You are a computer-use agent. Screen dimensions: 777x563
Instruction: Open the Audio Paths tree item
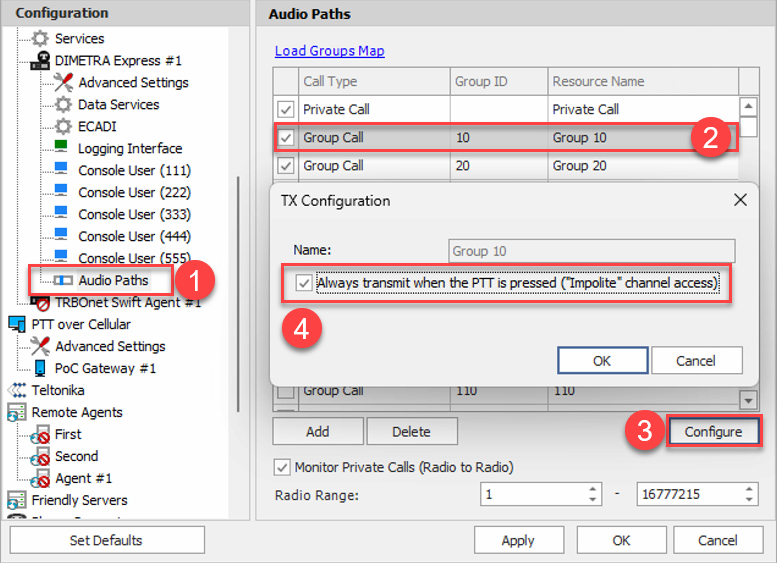[113, 281]
